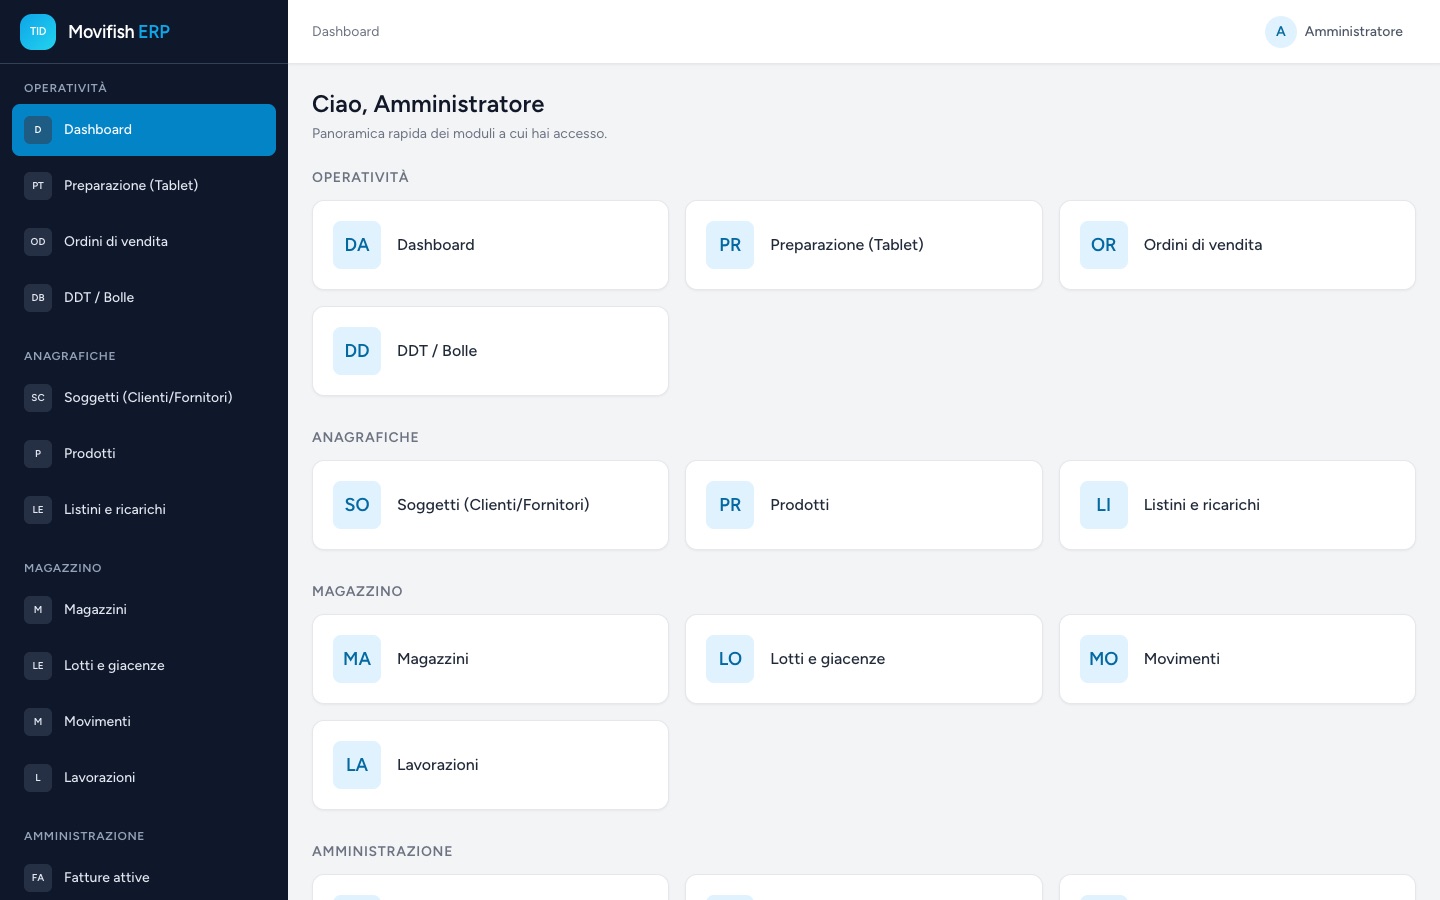
Task: Open the Movimenti module card
Action: 1237,659
